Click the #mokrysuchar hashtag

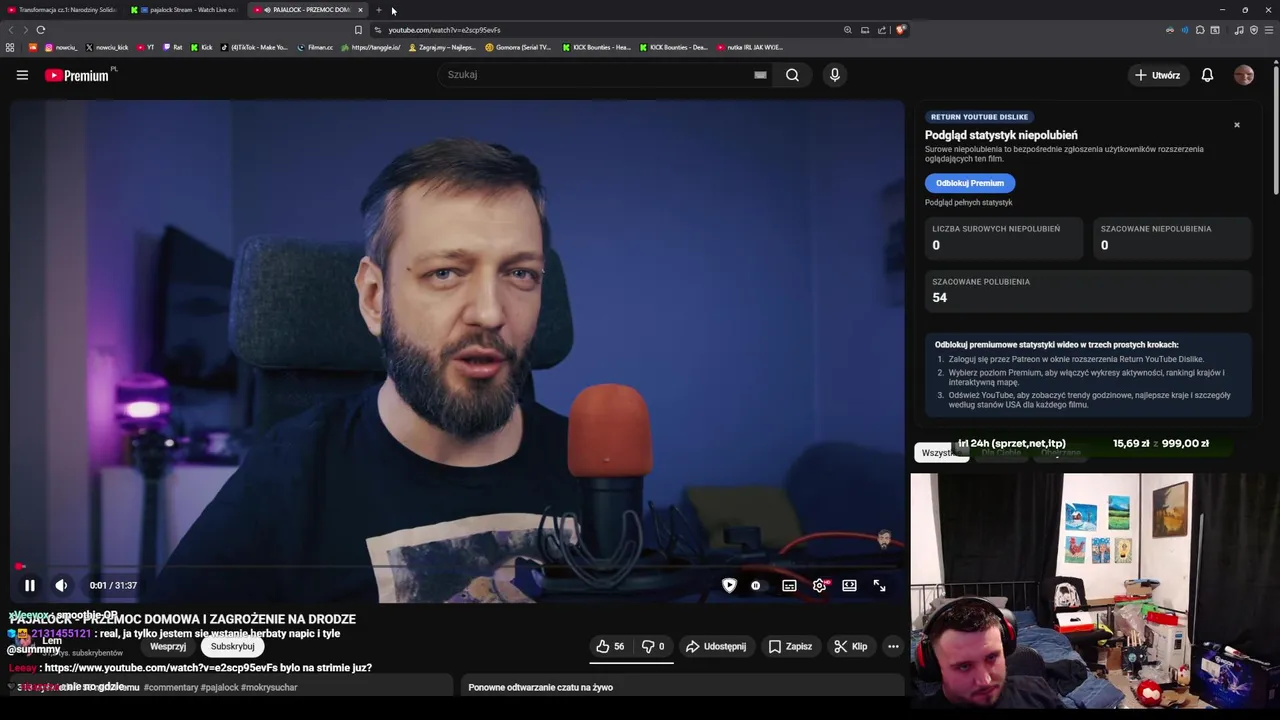pyautogui.click(x=269, y=688)
